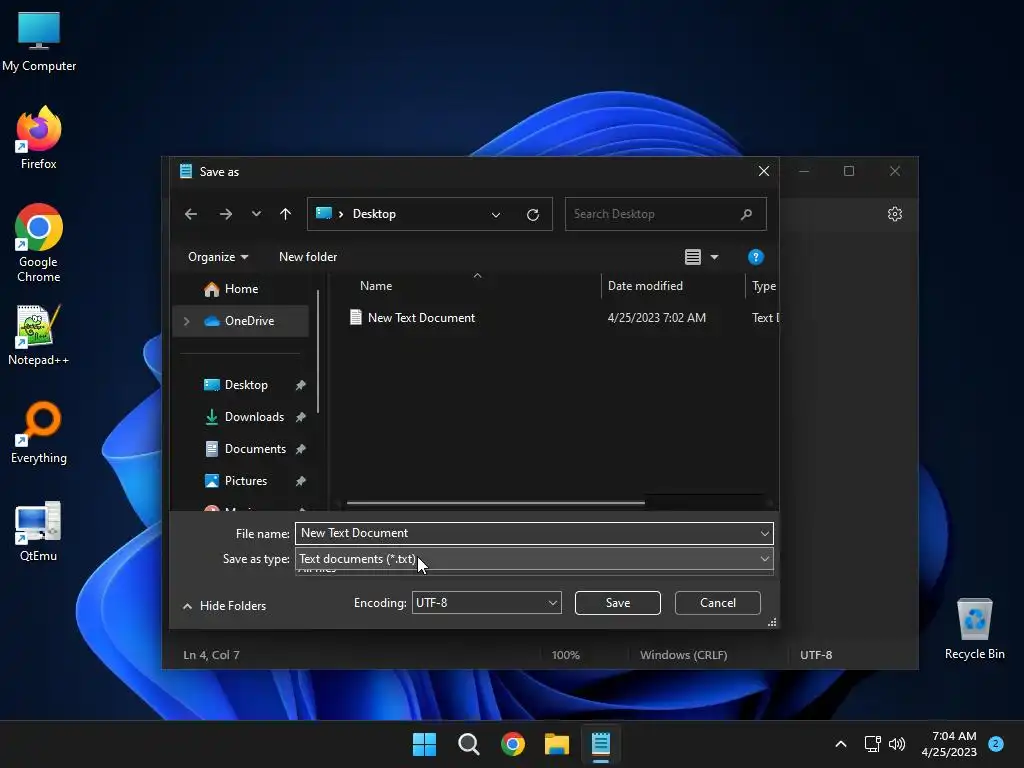1024x768 pixels.
Task: Open pinned Desktop folder in sidebar
Action: click(246, 385)
